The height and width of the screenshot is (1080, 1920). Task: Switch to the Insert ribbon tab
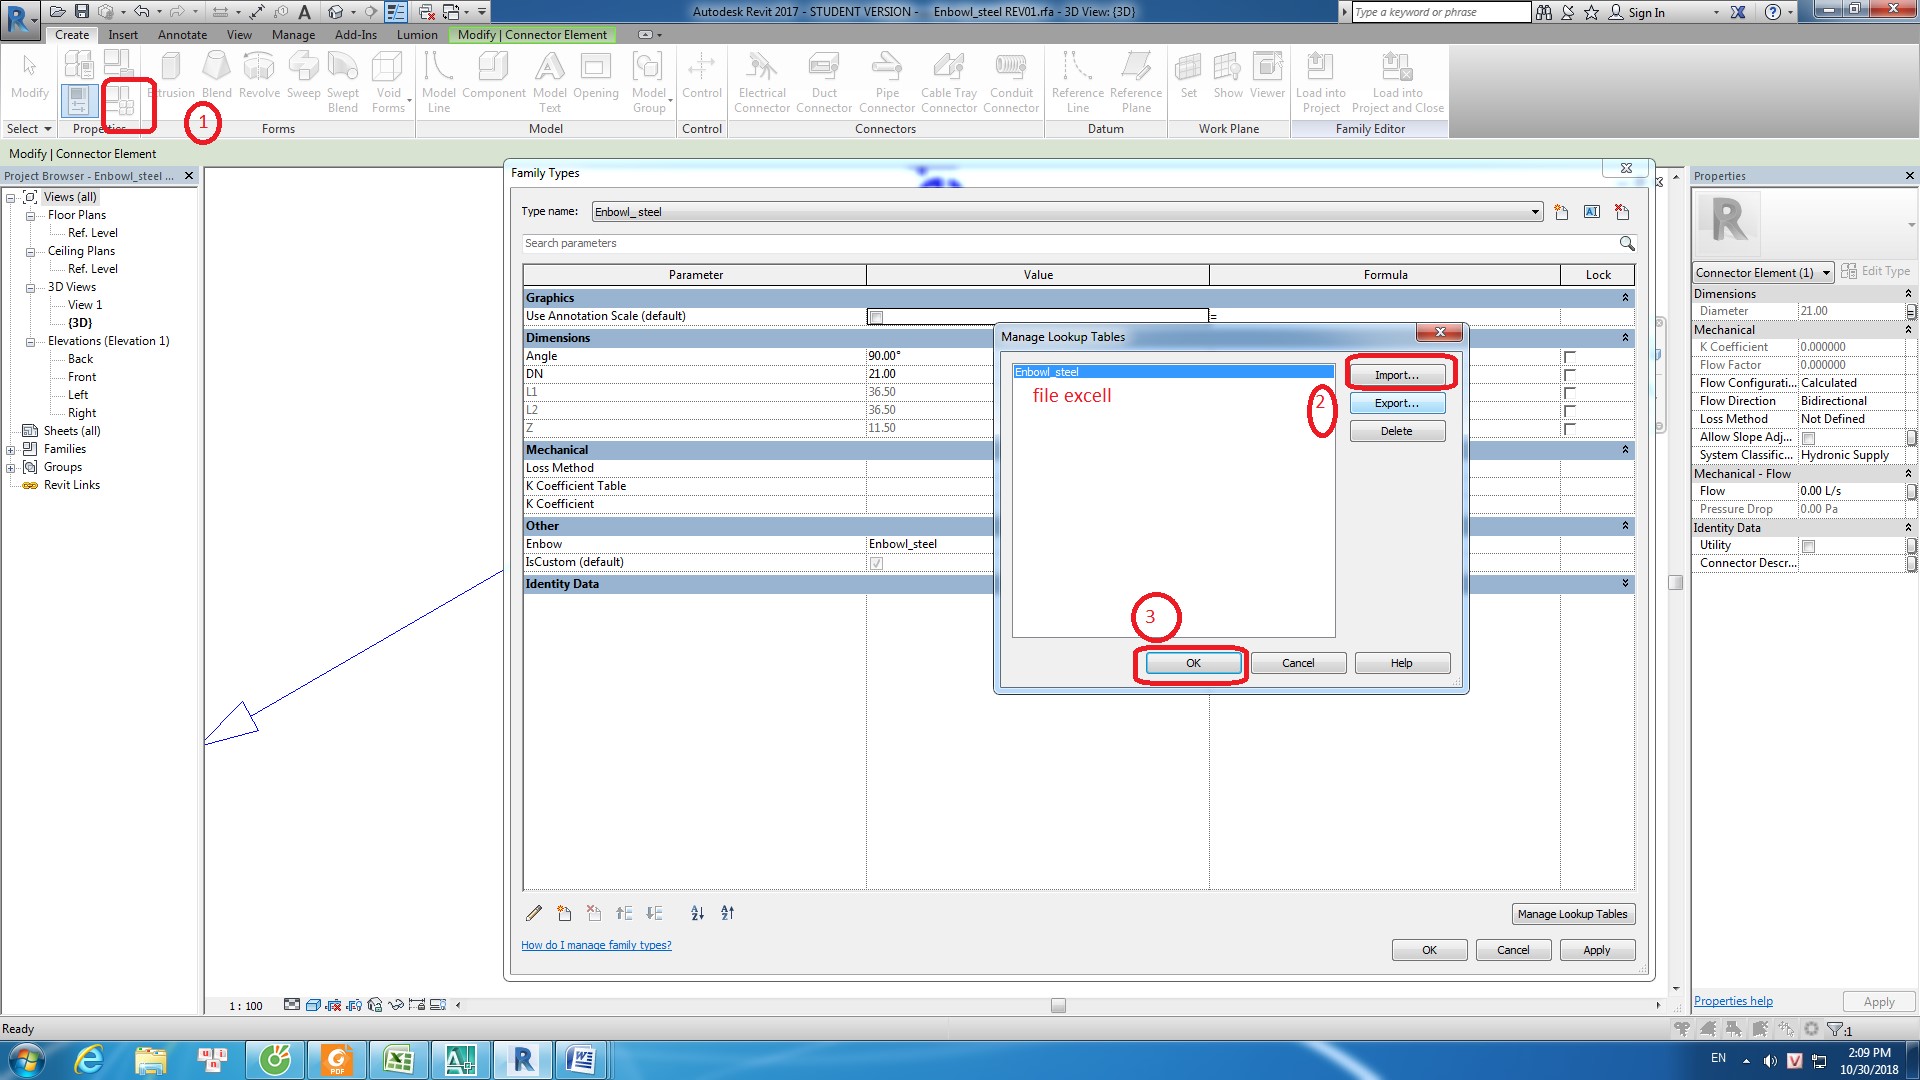click(x=122, y=34)
